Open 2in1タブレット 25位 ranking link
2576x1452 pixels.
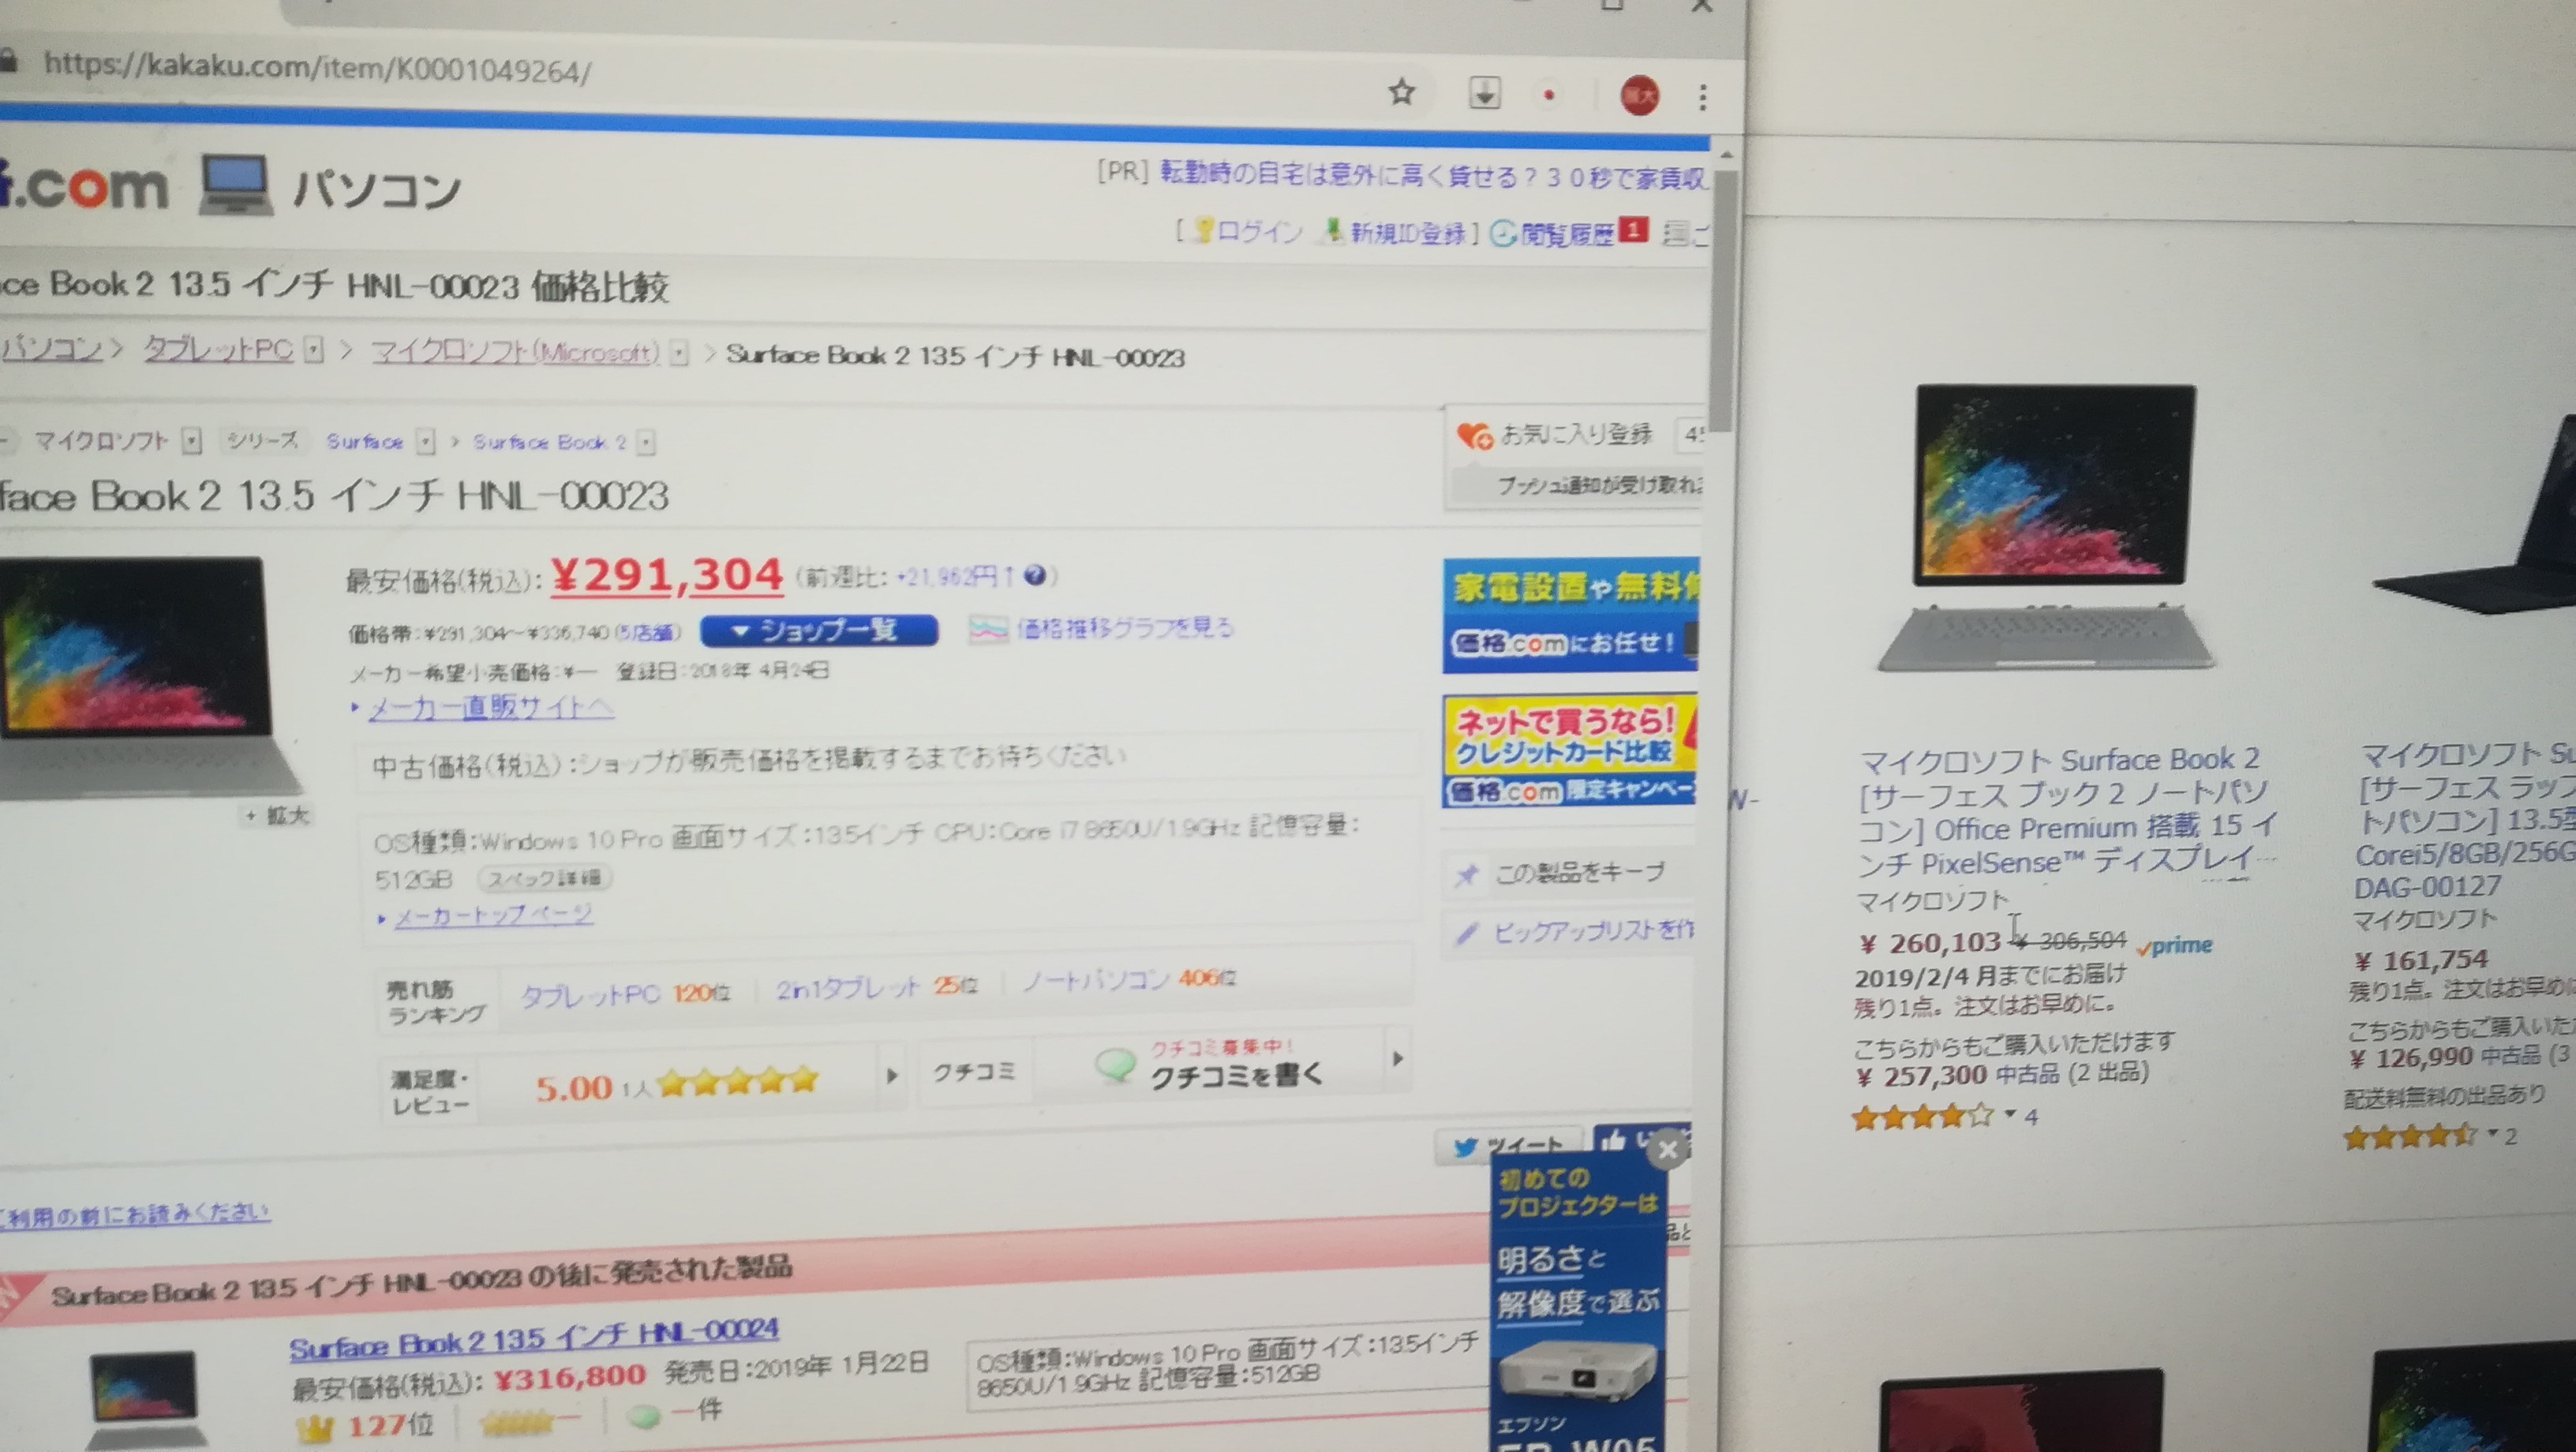(877, 988)
